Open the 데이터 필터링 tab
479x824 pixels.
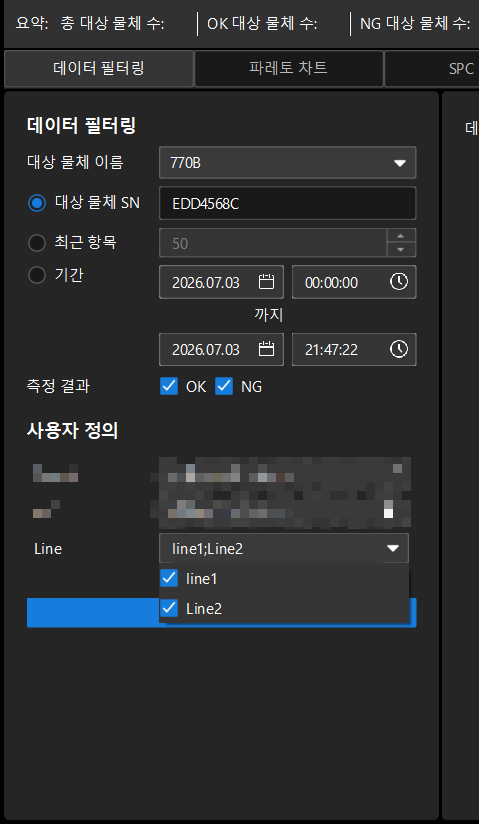point(99,68)
